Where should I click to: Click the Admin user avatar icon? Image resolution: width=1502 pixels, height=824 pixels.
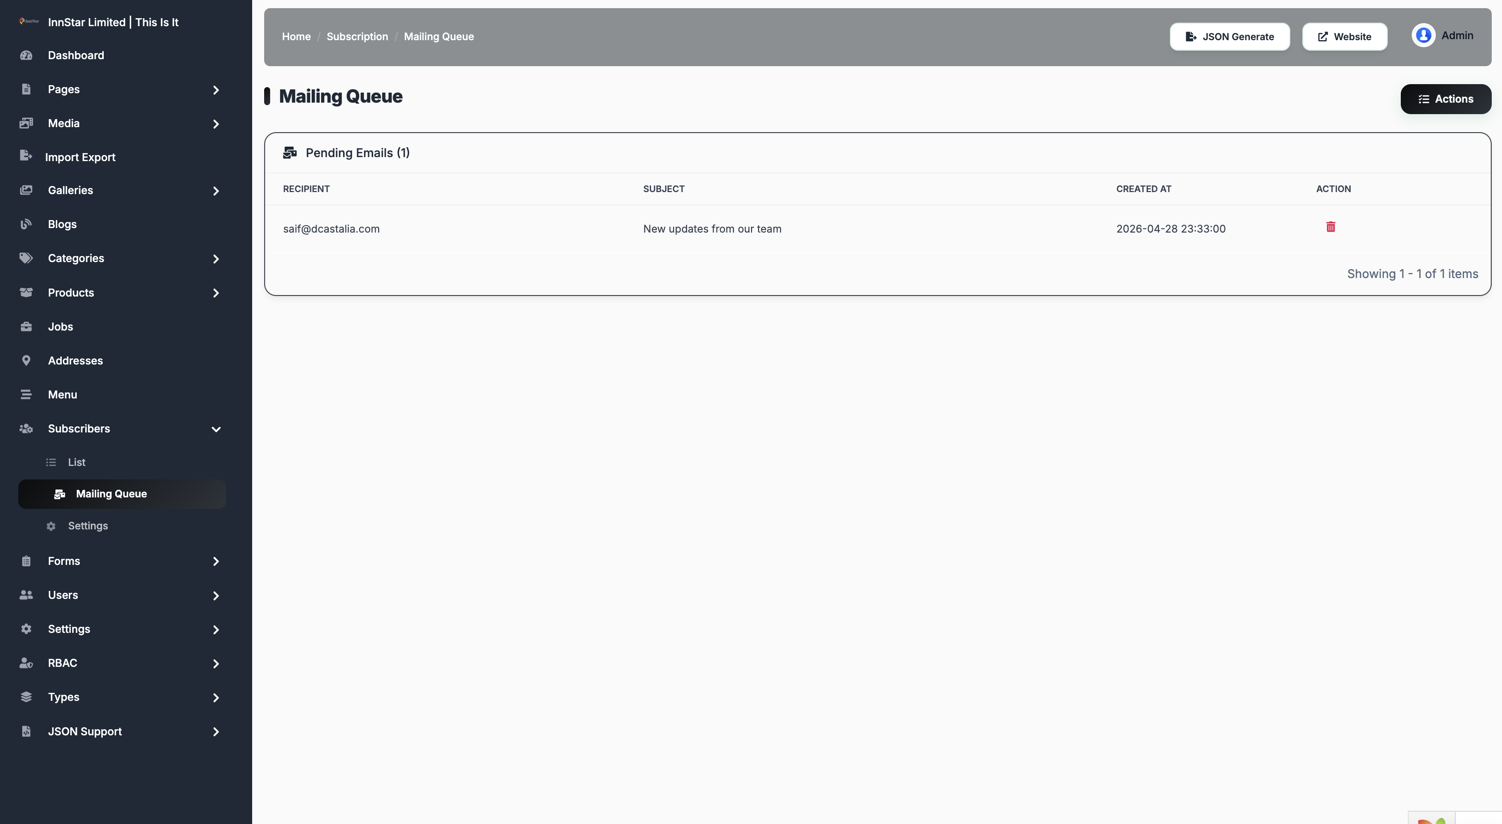coord(1423,35)
